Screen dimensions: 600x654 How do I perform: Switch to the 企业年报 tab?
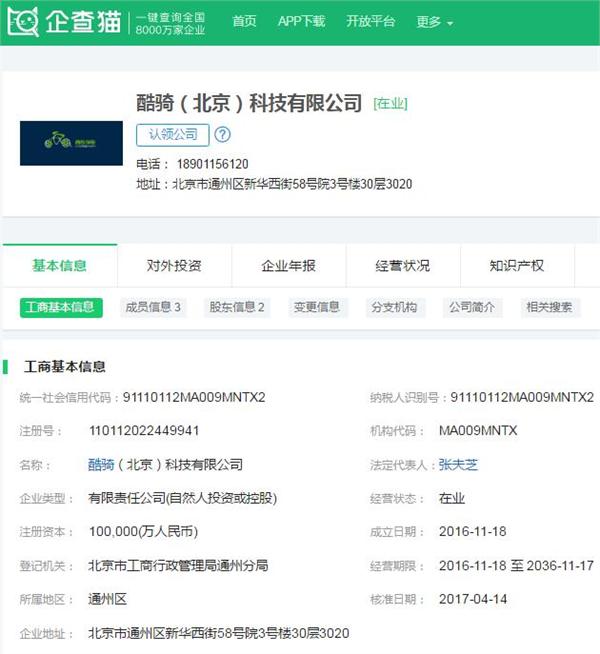click(289, 266)
